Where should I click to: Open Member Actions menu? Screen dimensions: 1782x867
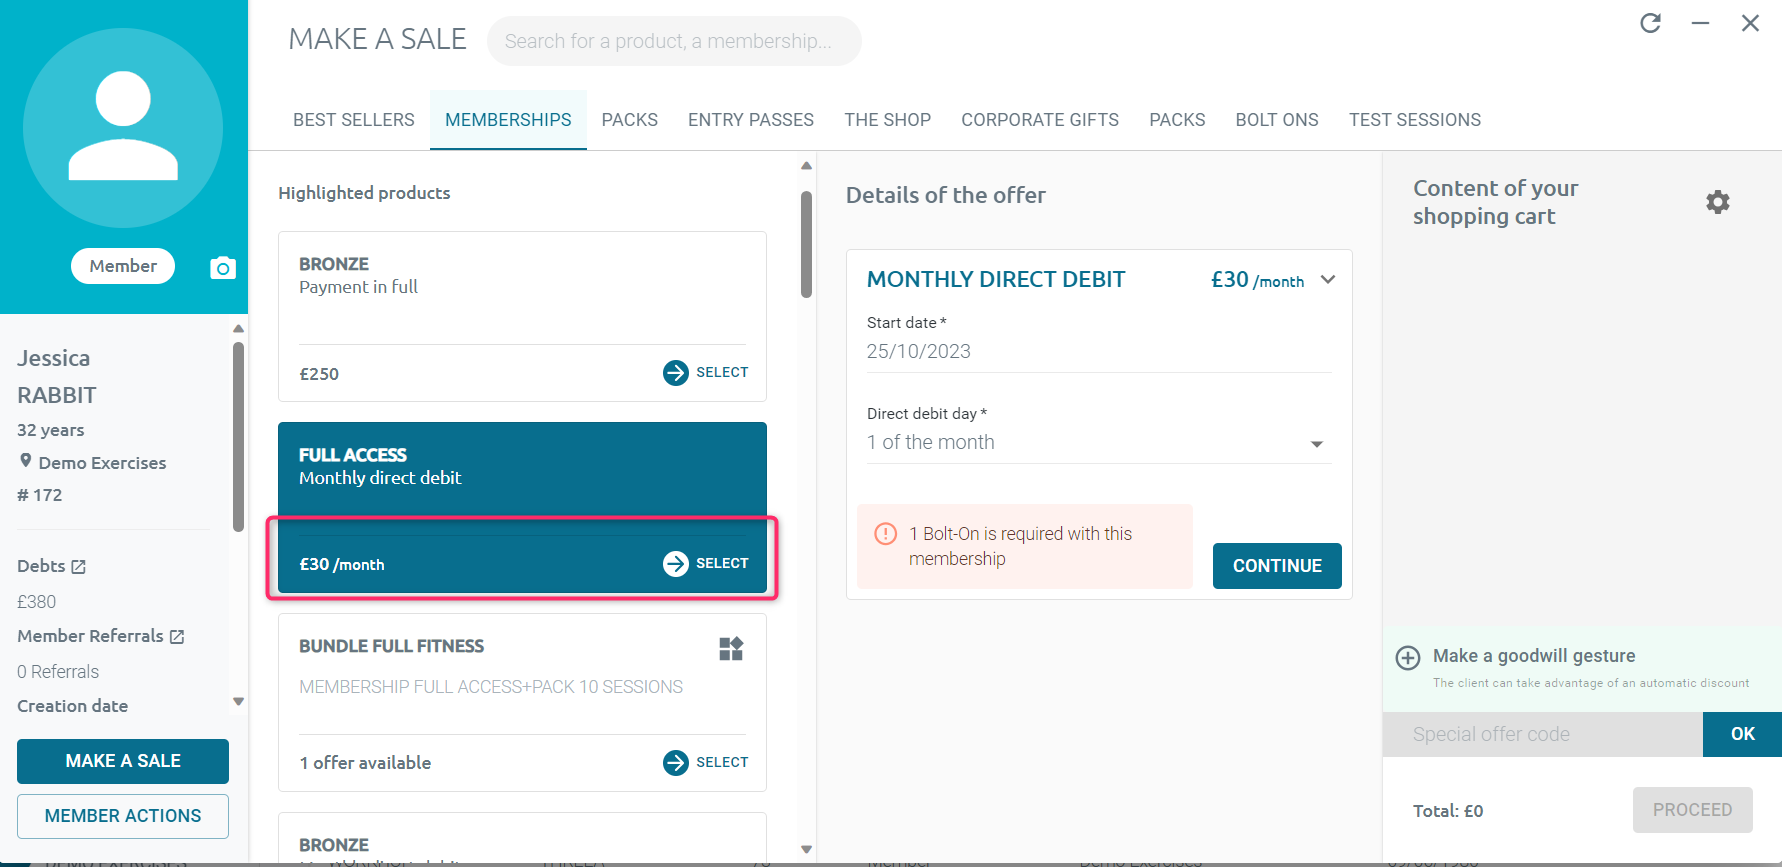tap(123, 816)
